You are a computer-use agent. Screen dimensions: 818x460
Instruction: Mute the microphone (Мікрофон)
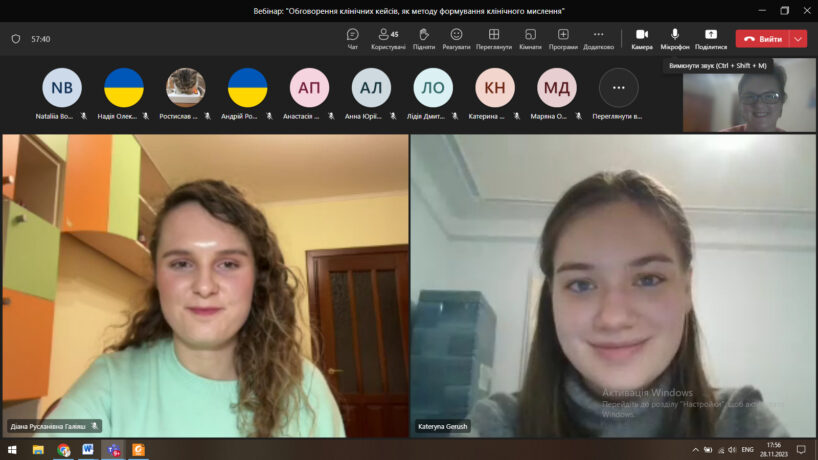point(675,38)
